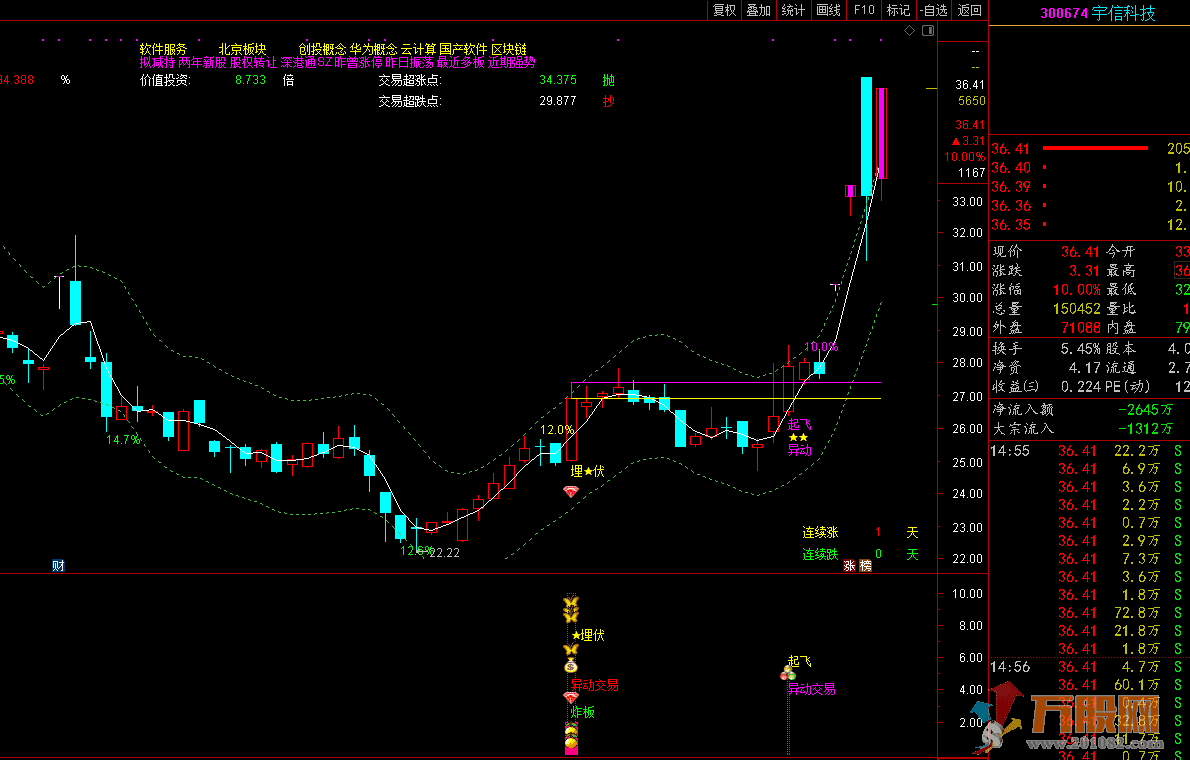
Task: Click the 华为概念 concept tag
Action: coord(373,49)
